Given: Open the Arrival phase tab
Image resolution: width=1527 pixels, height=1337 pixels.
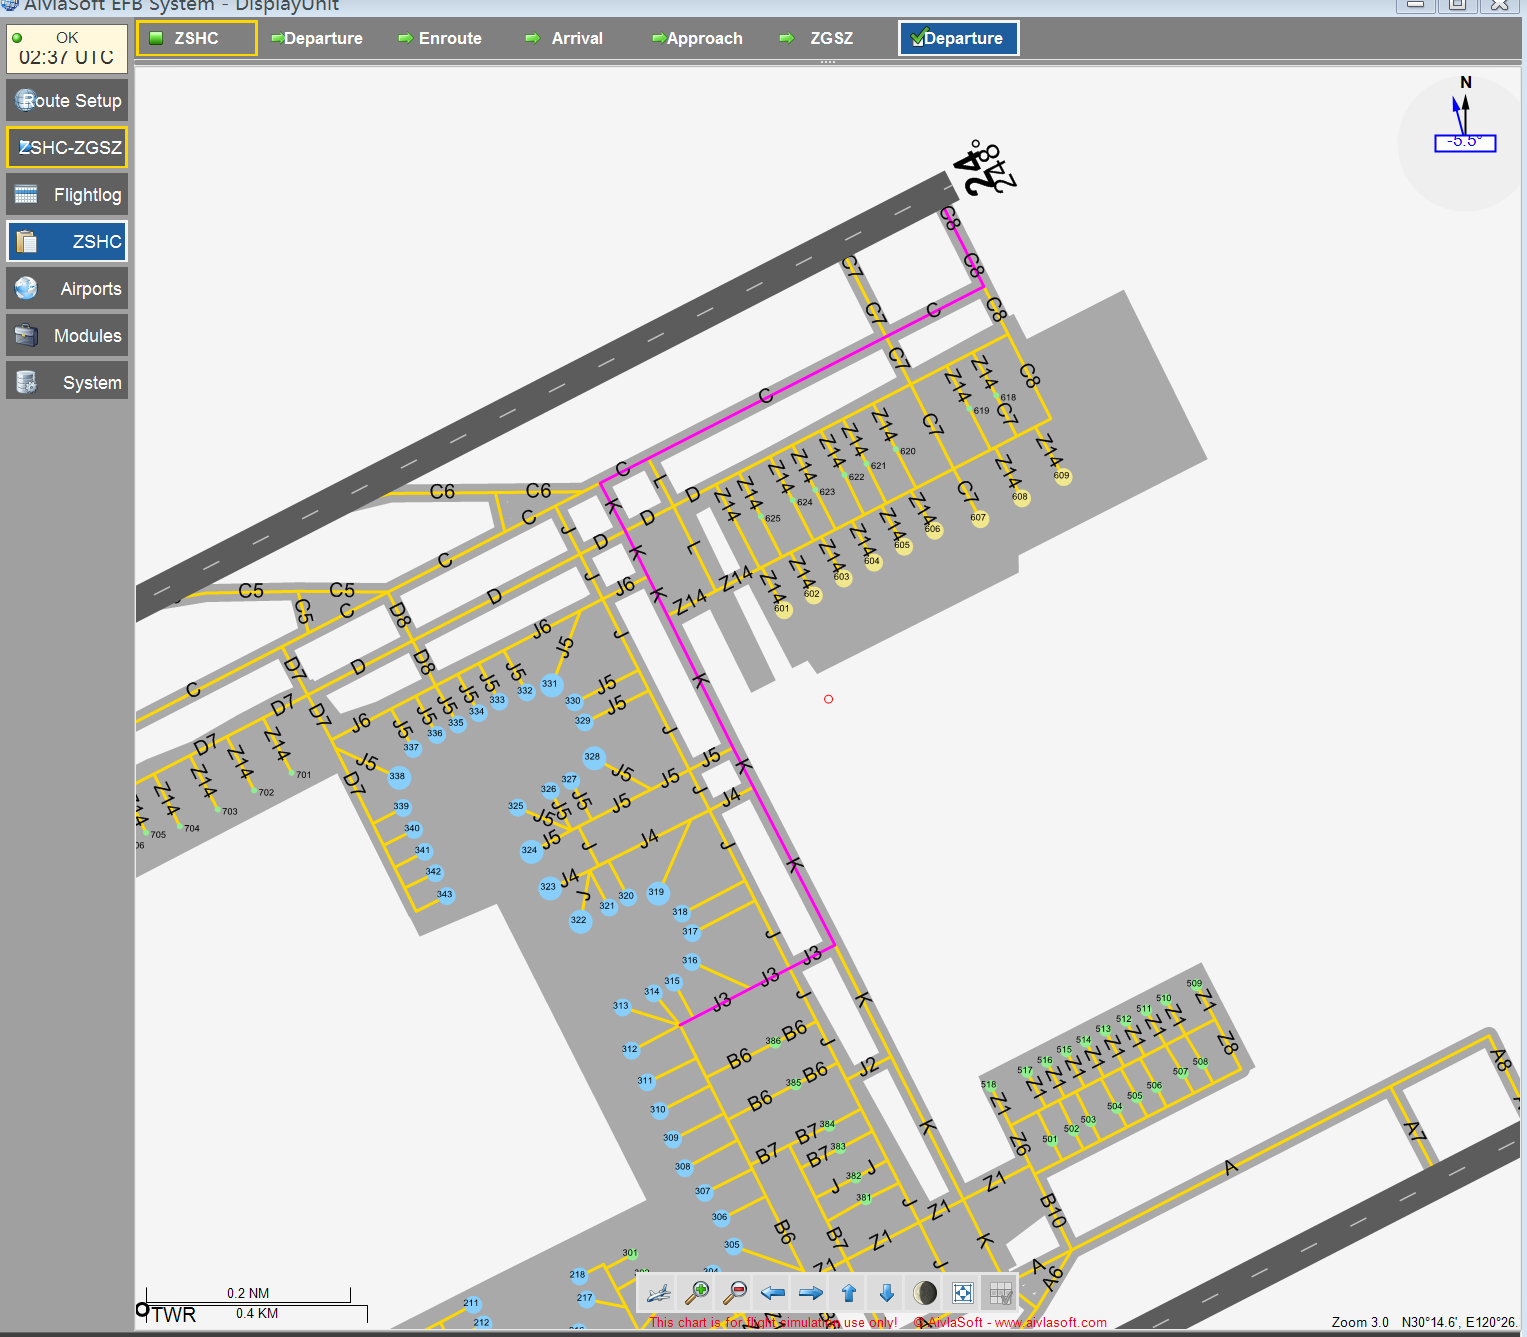Looking at the screenshot, I should coord(565,38).
